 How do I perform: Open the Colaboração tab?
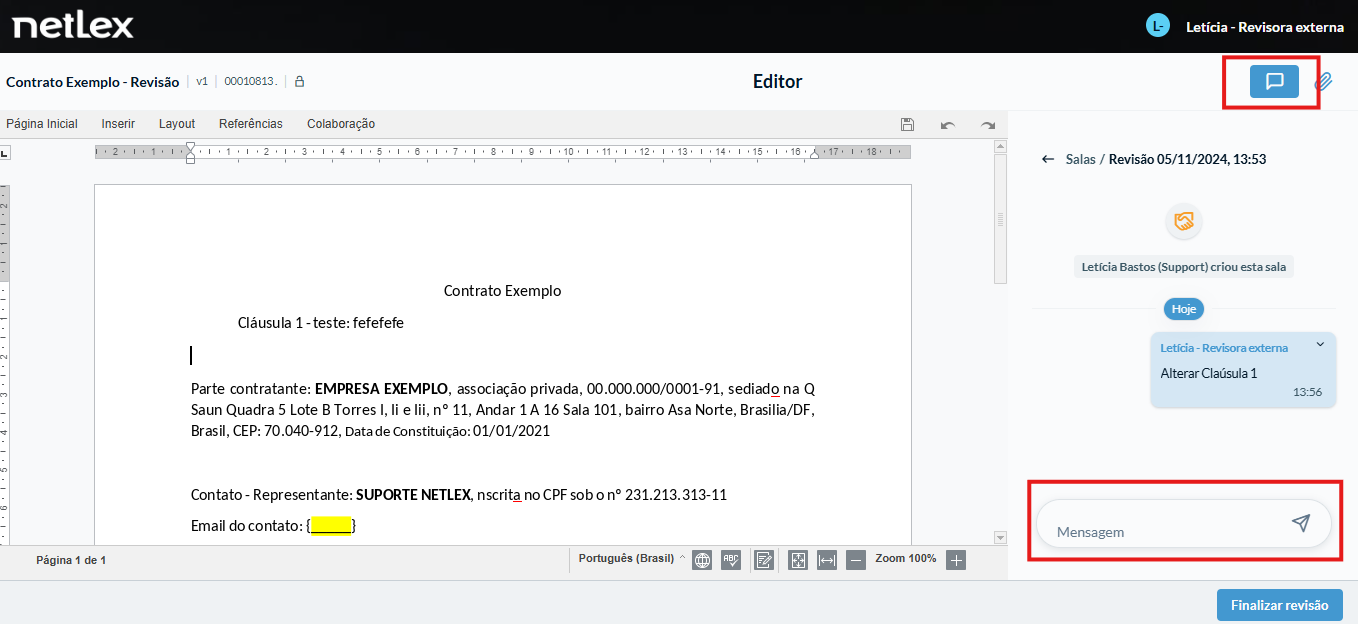341,124
